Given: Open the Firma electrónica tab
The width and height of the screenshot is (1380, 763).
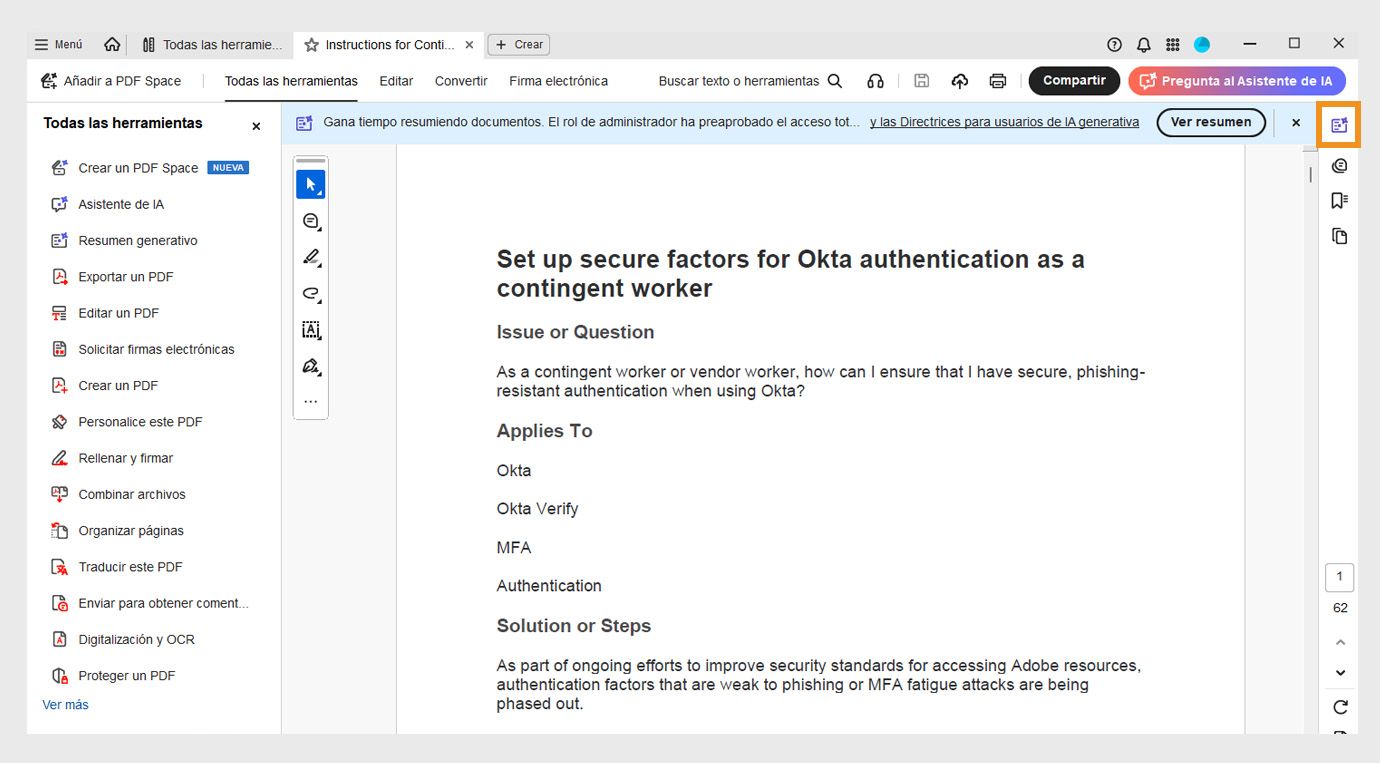Looking at the screenshot, I should pos(558,81).
